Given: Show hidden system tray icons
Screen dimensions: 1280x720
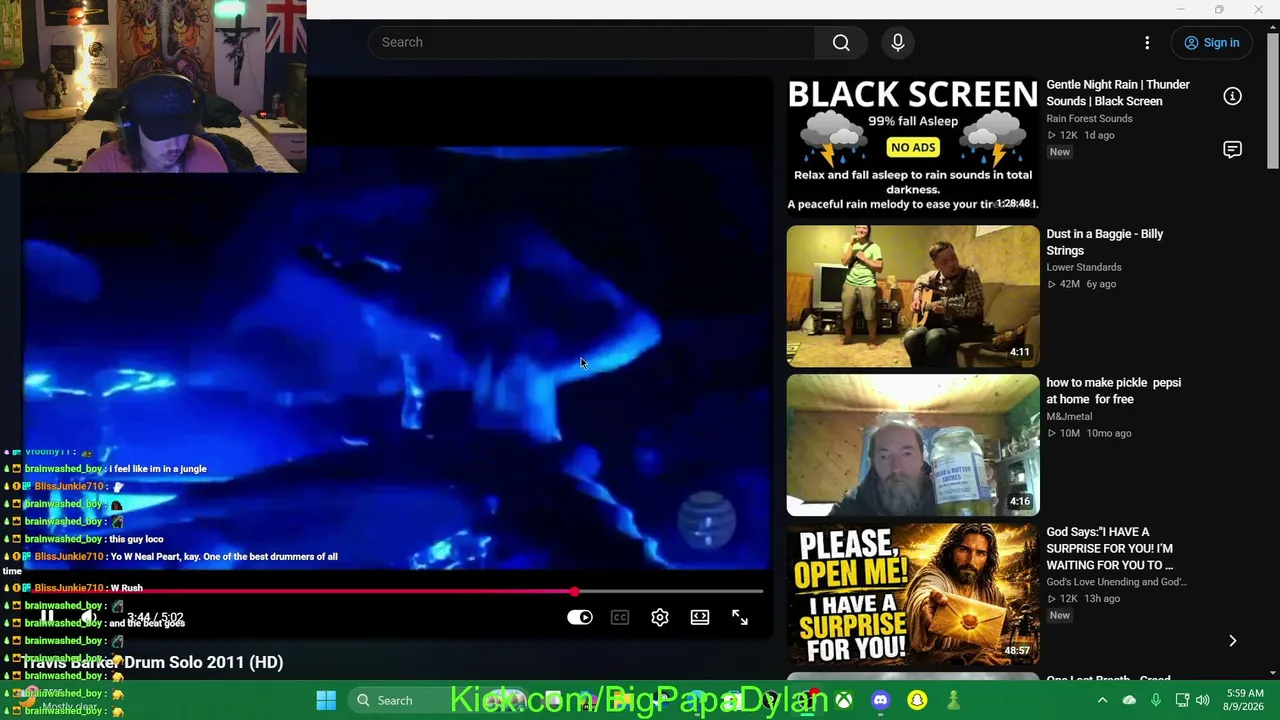Looking at the screenshot, I should (x=1102, y=700).
